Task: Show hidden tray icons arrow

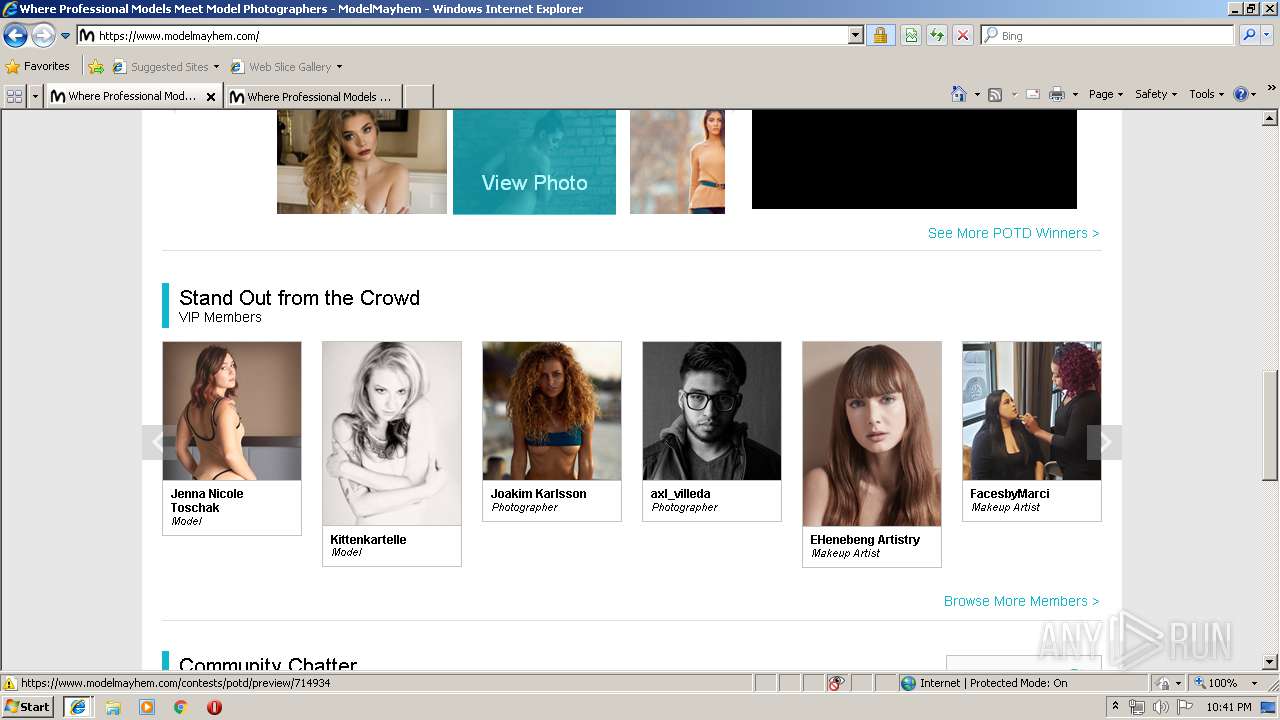Action: pyautogui.click(x=1115, y=707)
